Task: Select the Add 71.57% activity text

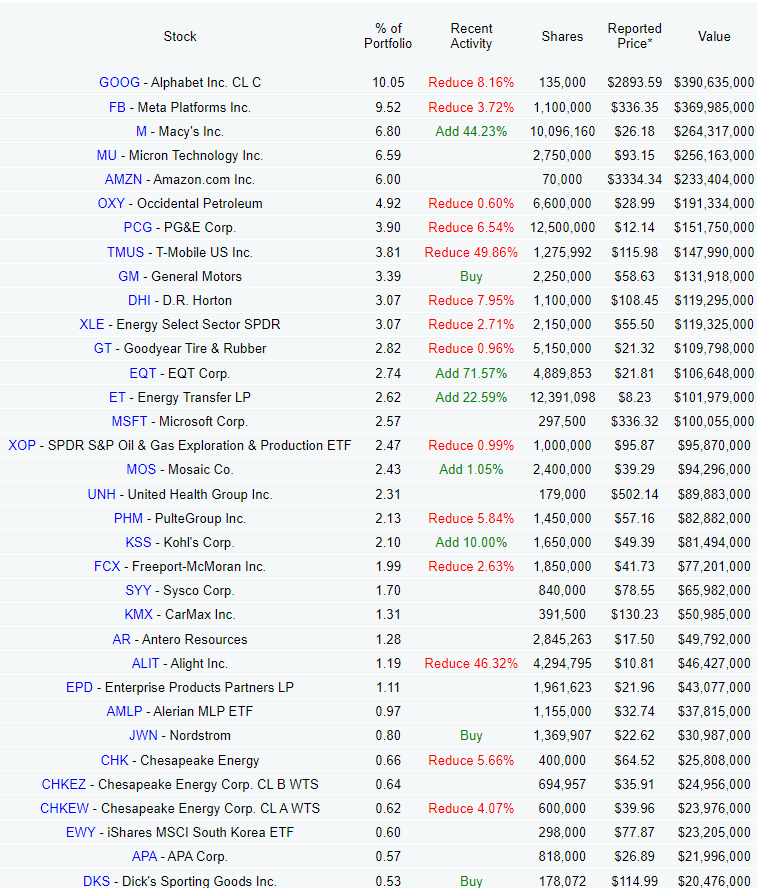Action: tap(471, 374)
